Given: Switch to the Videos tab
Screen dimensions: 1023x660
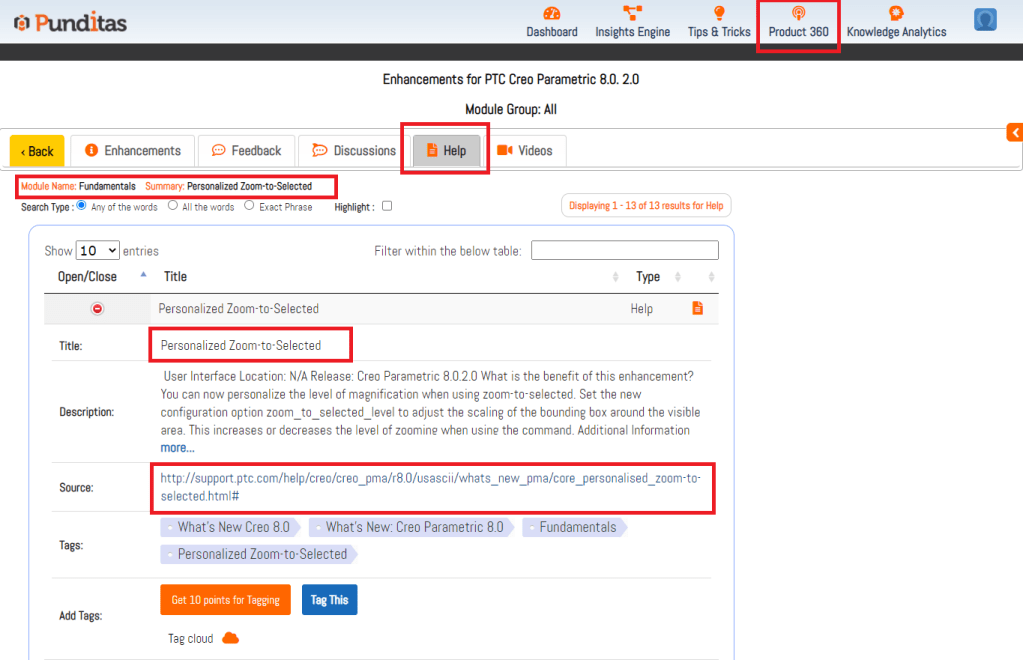Looking at the screenshot, I should (525, 151).
